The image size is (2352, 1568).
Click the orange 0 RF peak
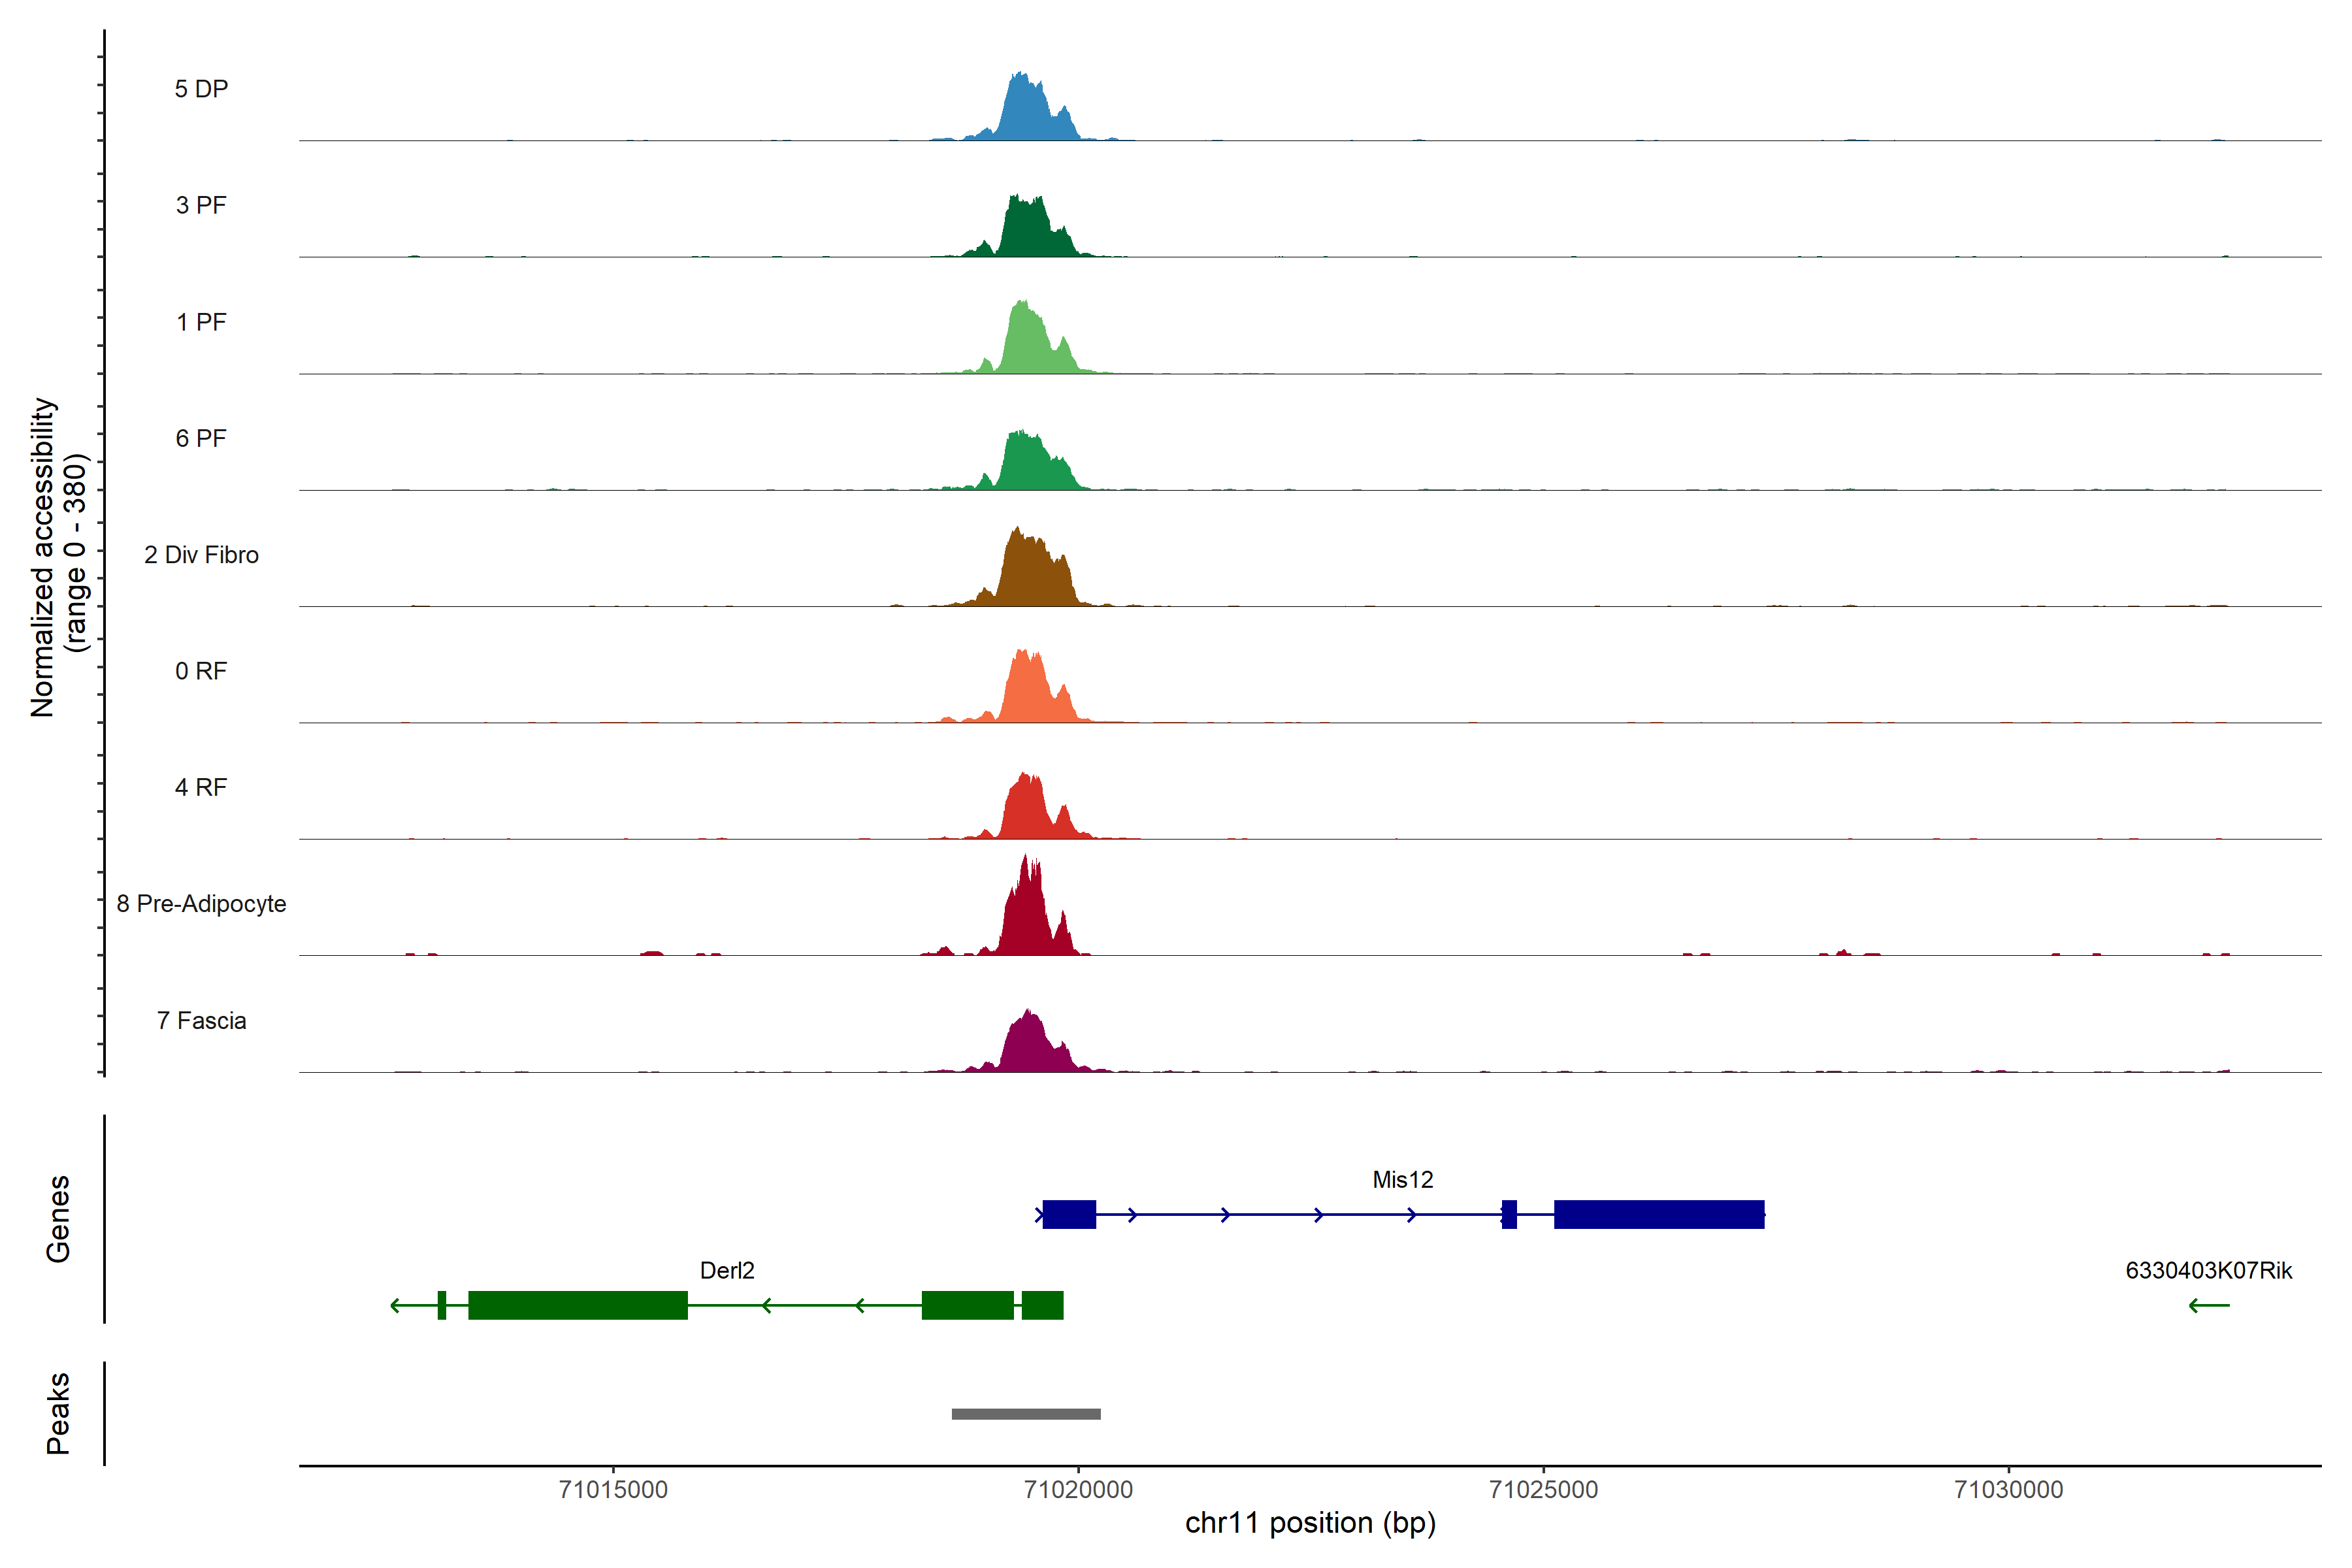tap(1027, 692)
